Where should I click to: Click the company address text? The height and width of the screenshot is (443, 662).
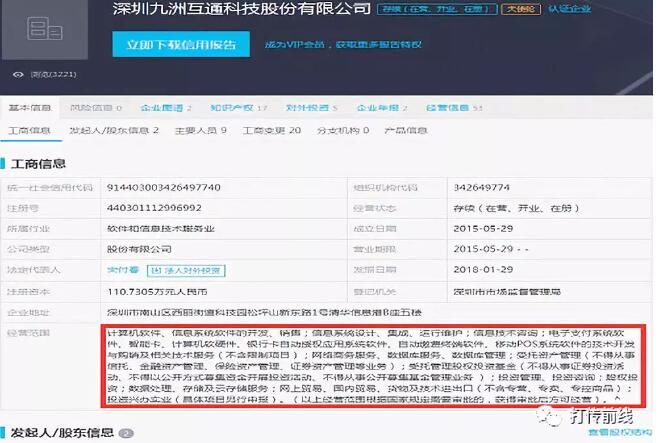pos(264,313)
